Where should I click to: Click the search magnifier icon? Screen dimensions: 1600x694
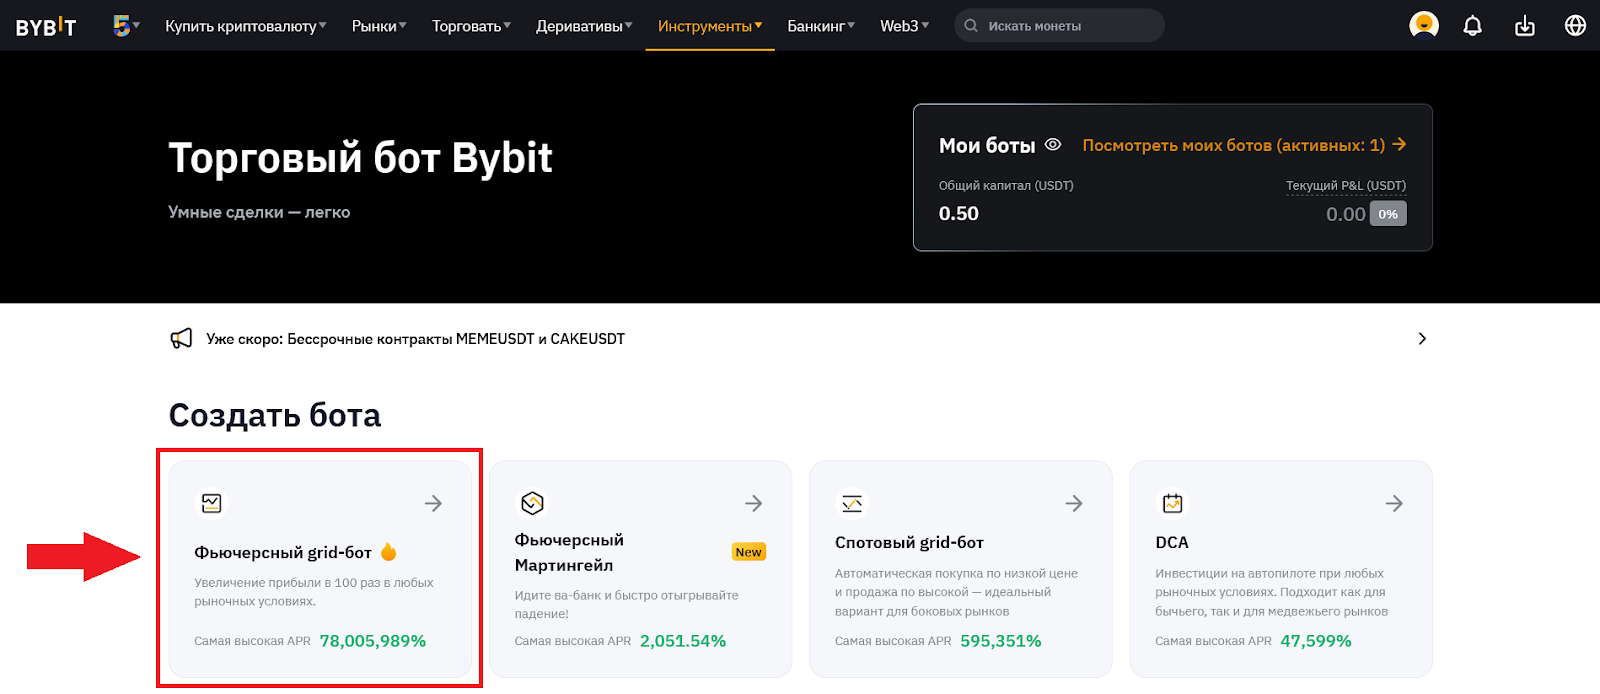pos(971,26)
